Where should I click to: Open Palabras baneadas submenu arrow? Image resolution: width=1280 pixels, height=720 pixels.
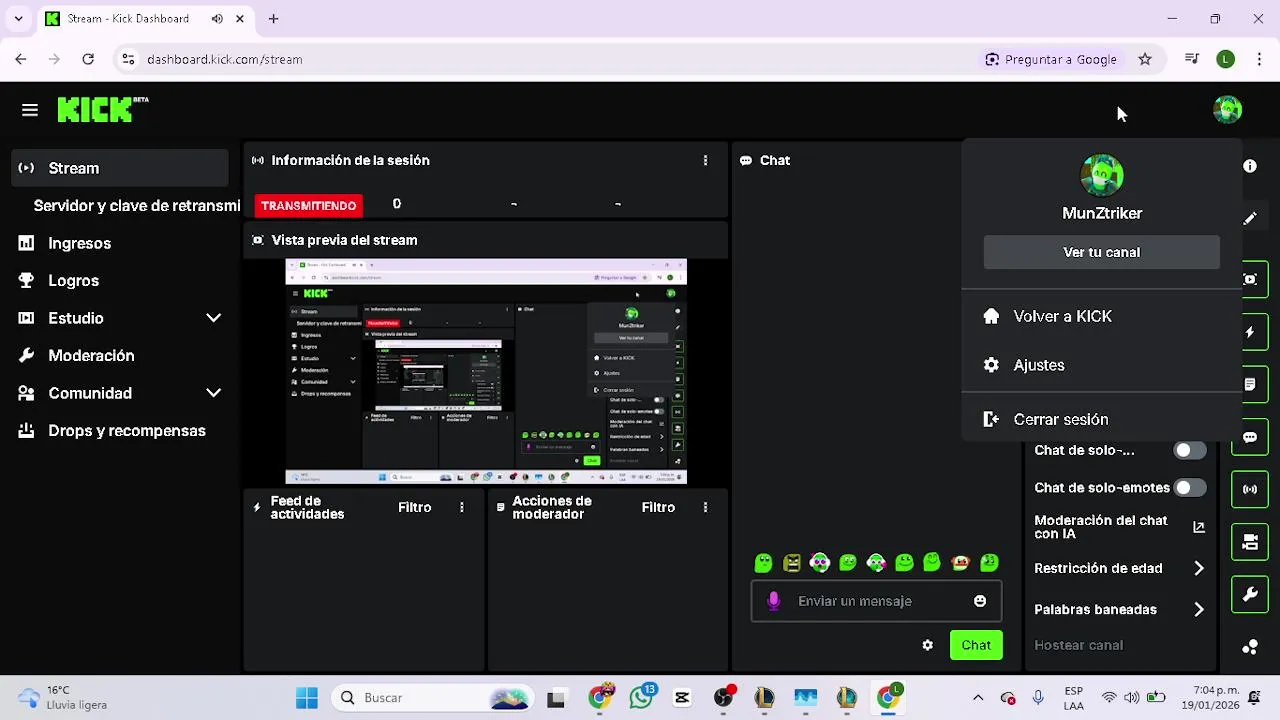point(1199,609)
